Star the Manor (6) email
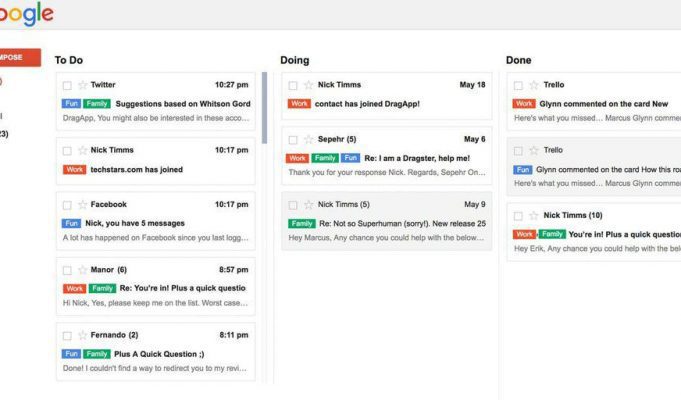The width and height of the screenshot is (681, 400). 83,270
